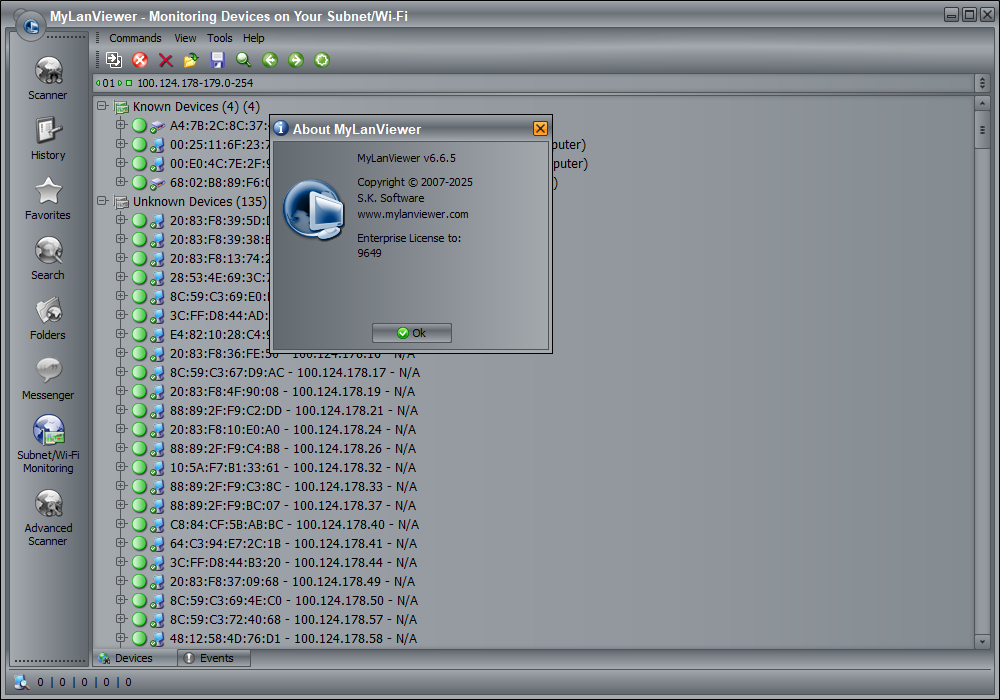Viewport: 1000px width, 700px height.
Task: Select row 3C:FF:D8:44:B3:20 - 100.124.178.44
Action: [x=293, y=562]
